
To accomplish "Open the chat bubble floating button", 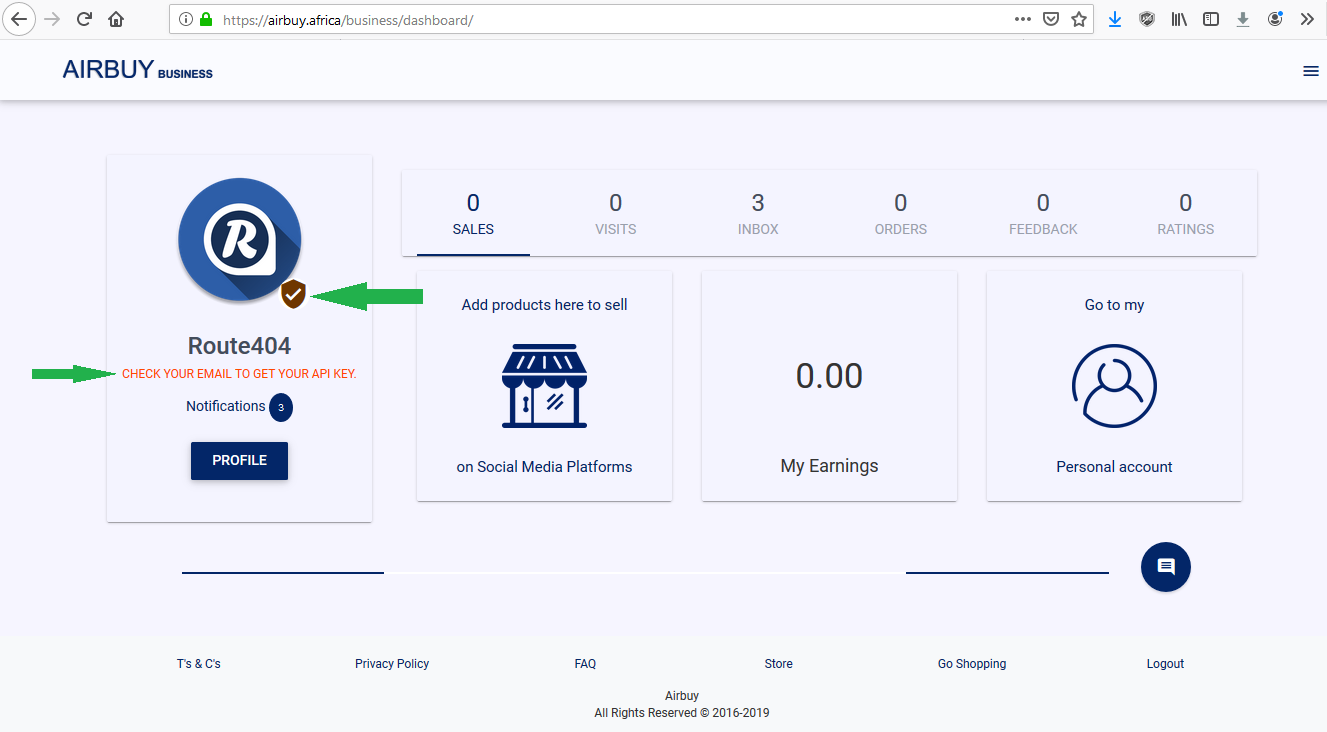I will (x=1165, y=567).
